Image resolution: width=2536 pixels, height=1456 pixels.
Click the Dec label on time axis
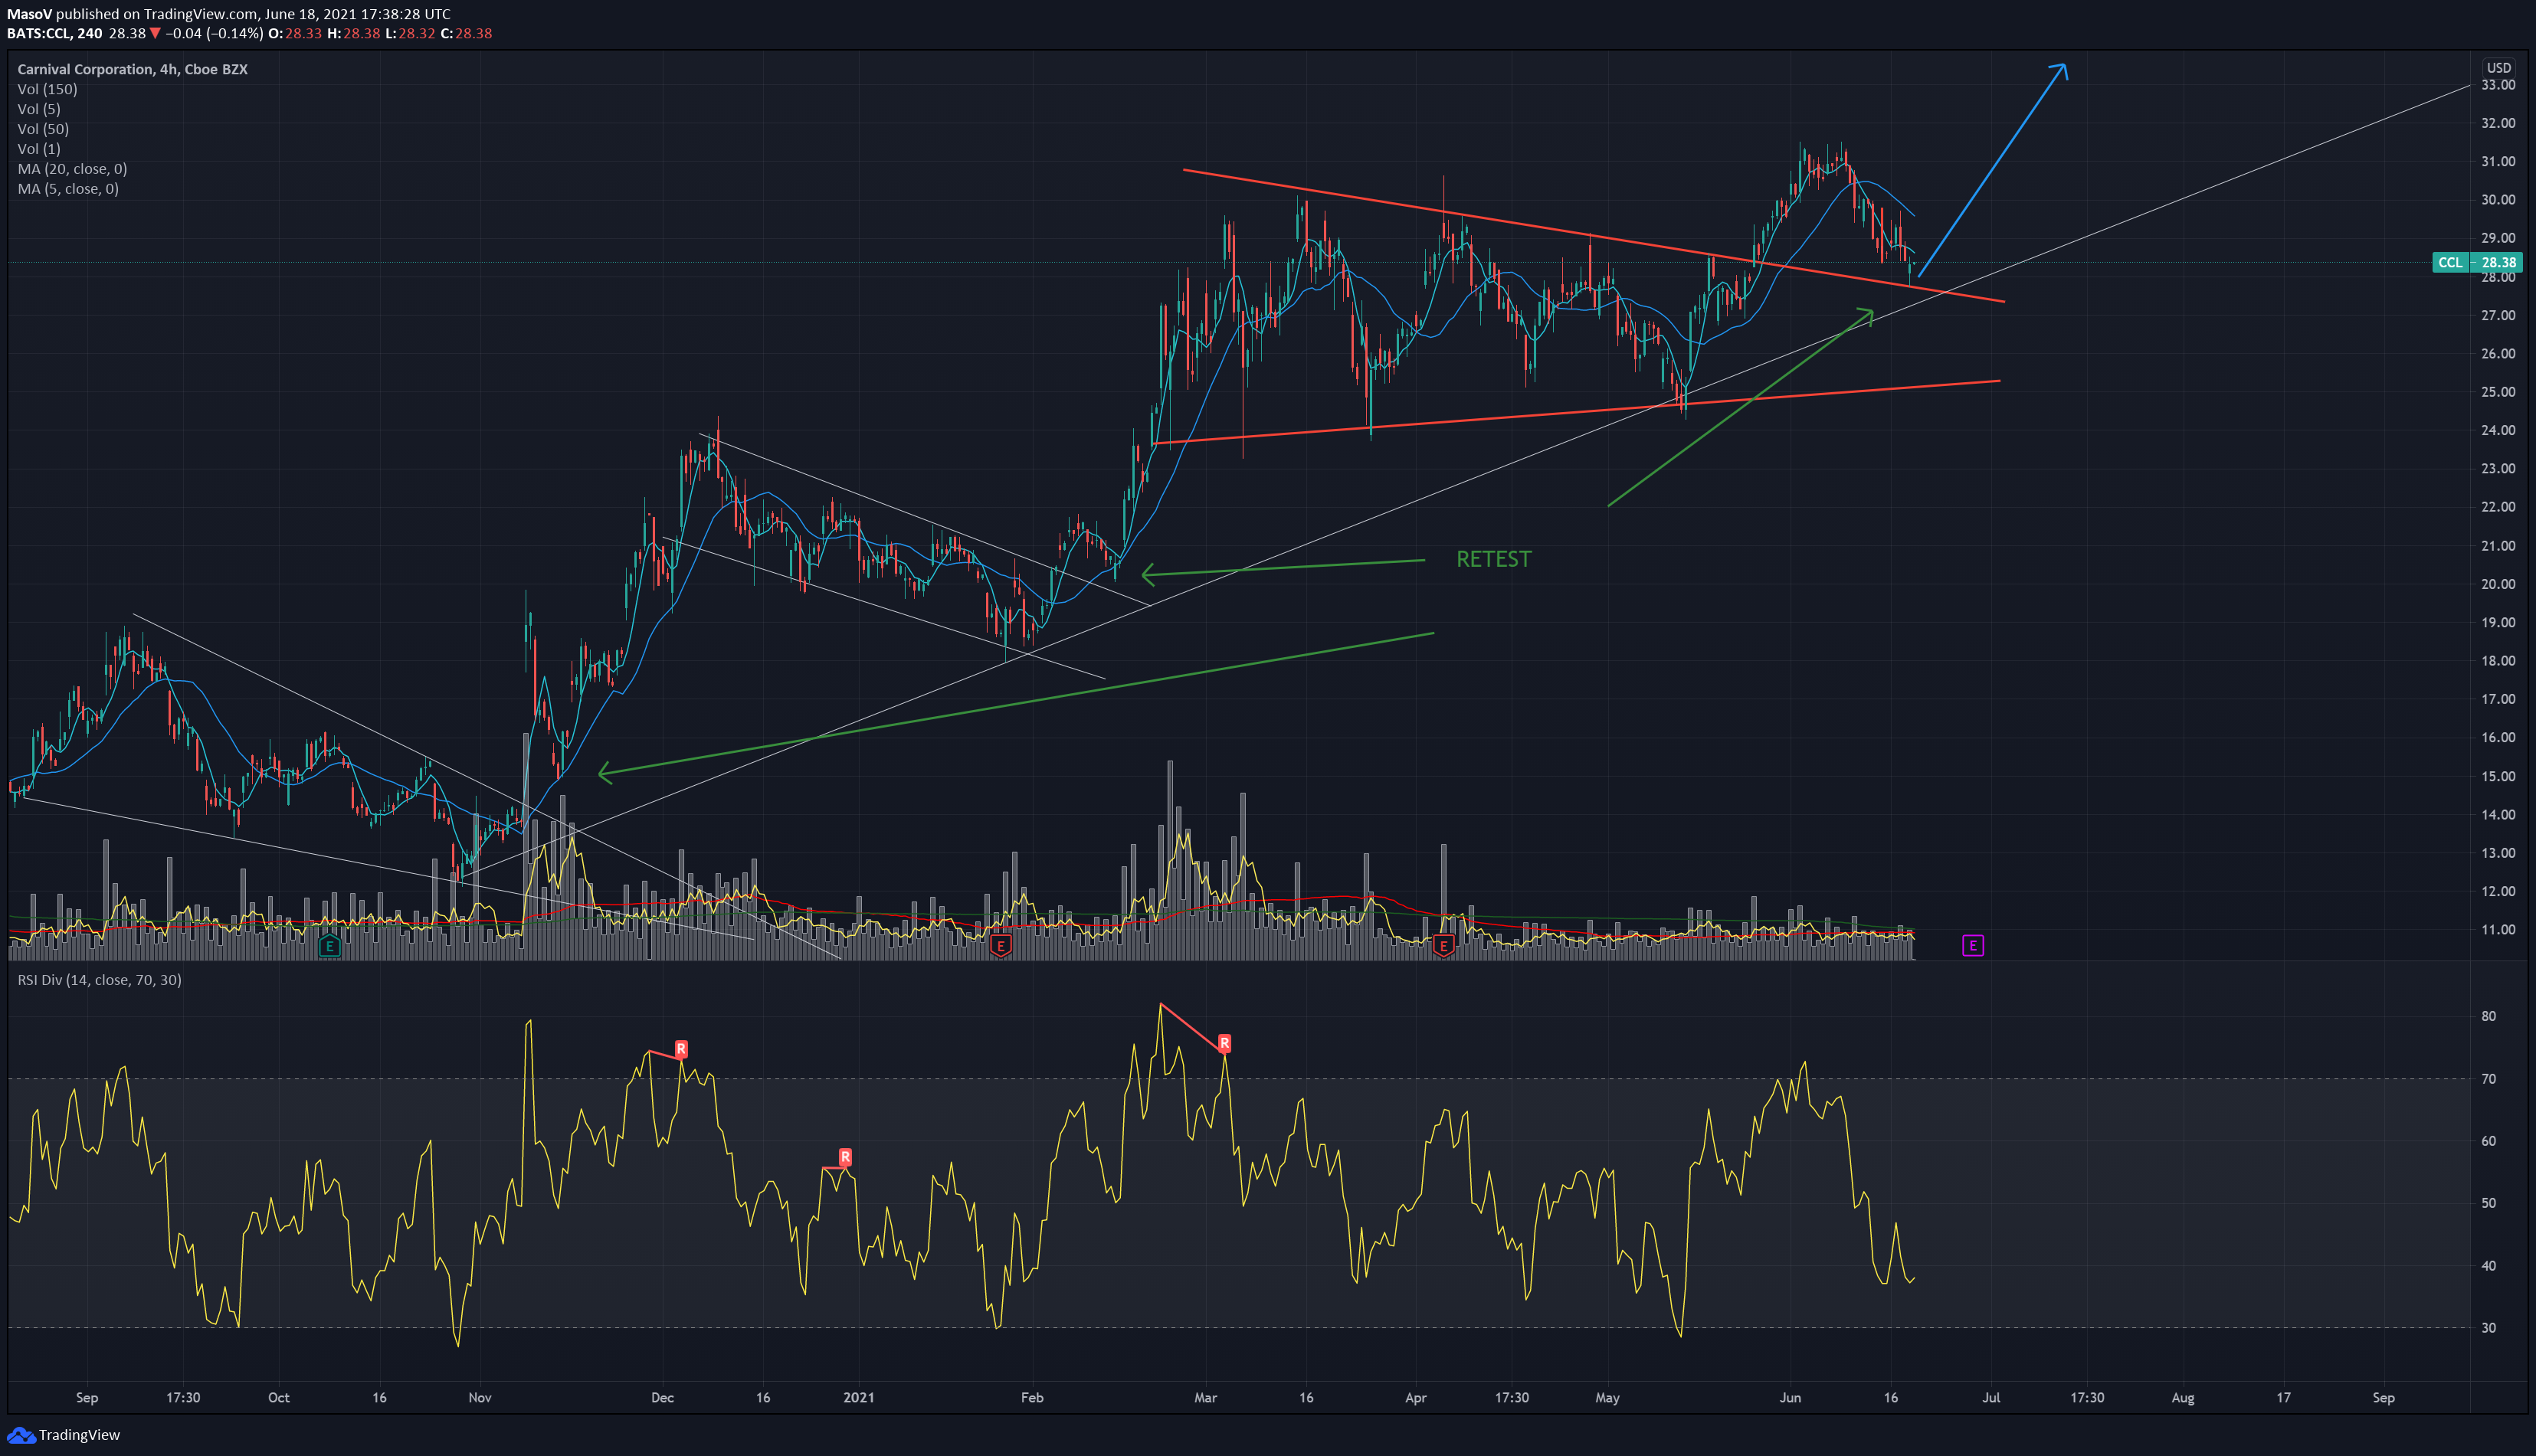point(662,1398)
